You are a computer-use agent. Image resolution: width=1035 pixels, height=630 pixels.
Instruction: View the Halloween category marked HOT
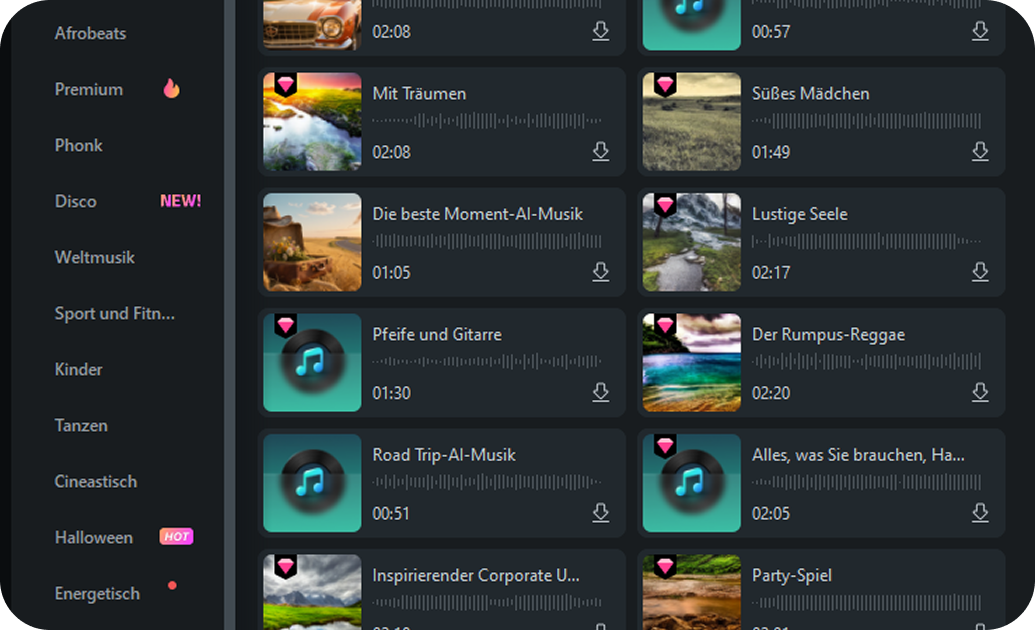[93, 537]
